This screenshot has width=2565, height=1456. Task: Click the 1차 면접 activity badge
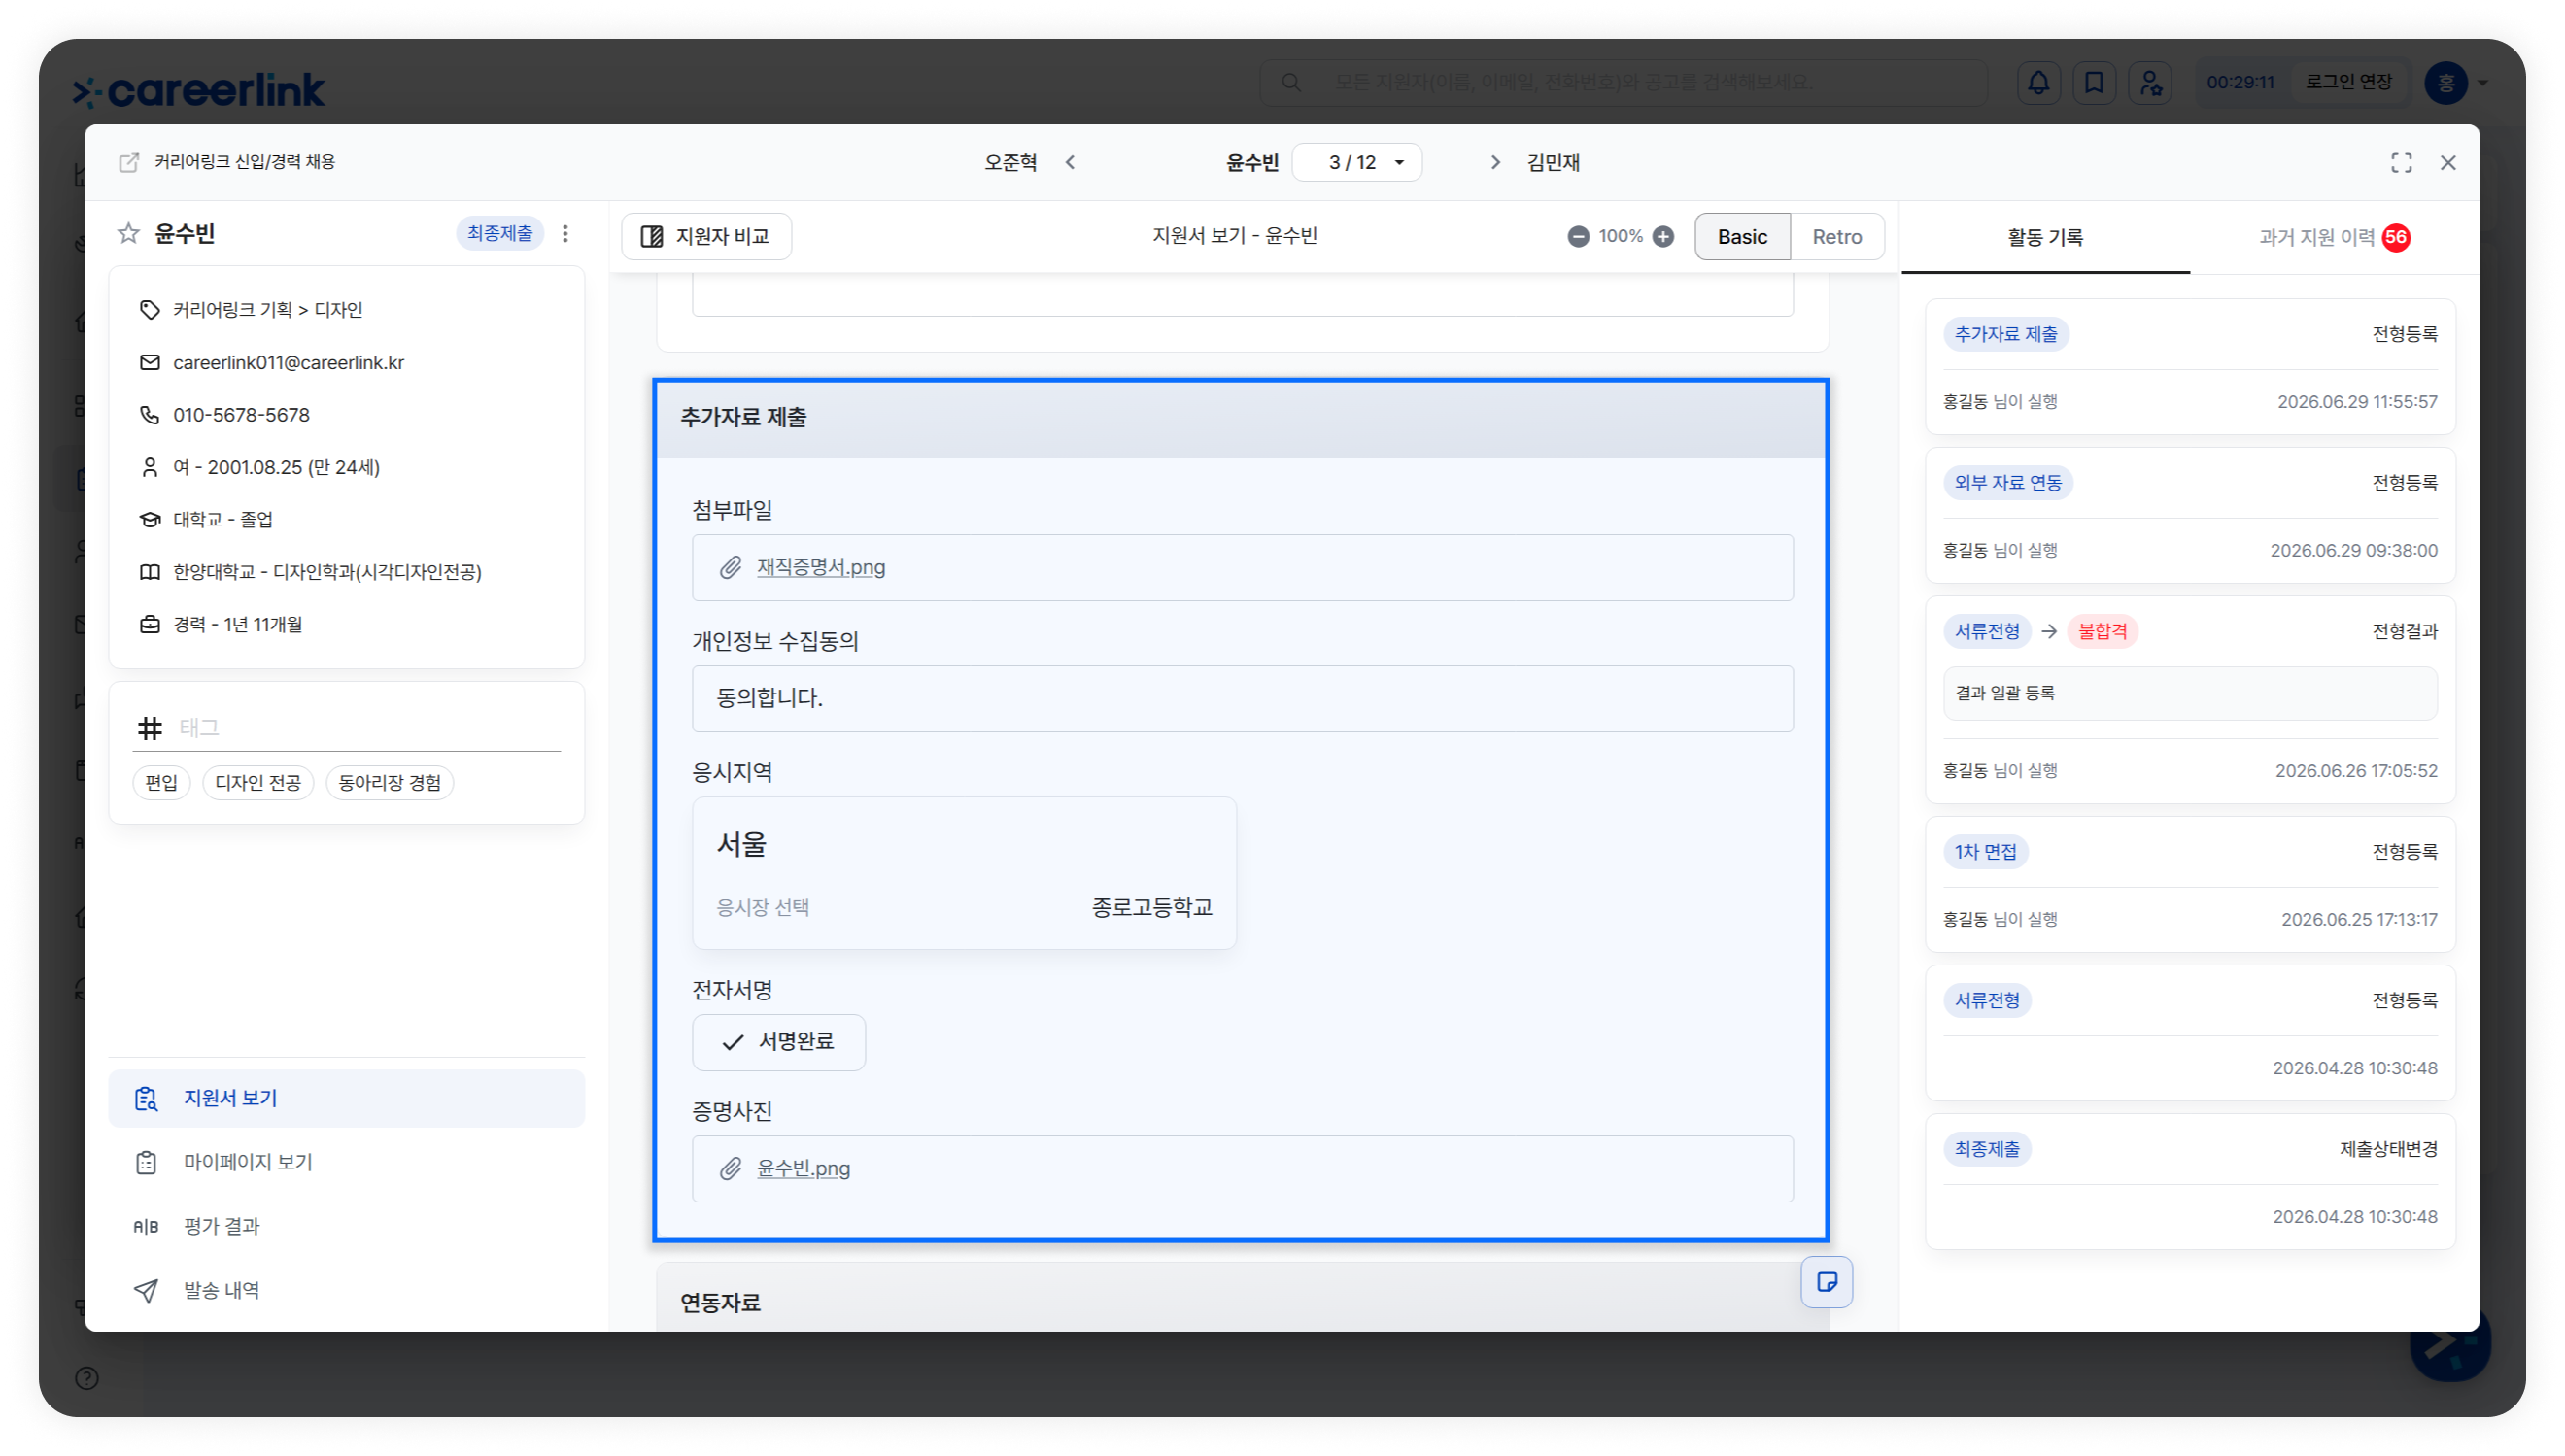click(x=1986, y=852)
